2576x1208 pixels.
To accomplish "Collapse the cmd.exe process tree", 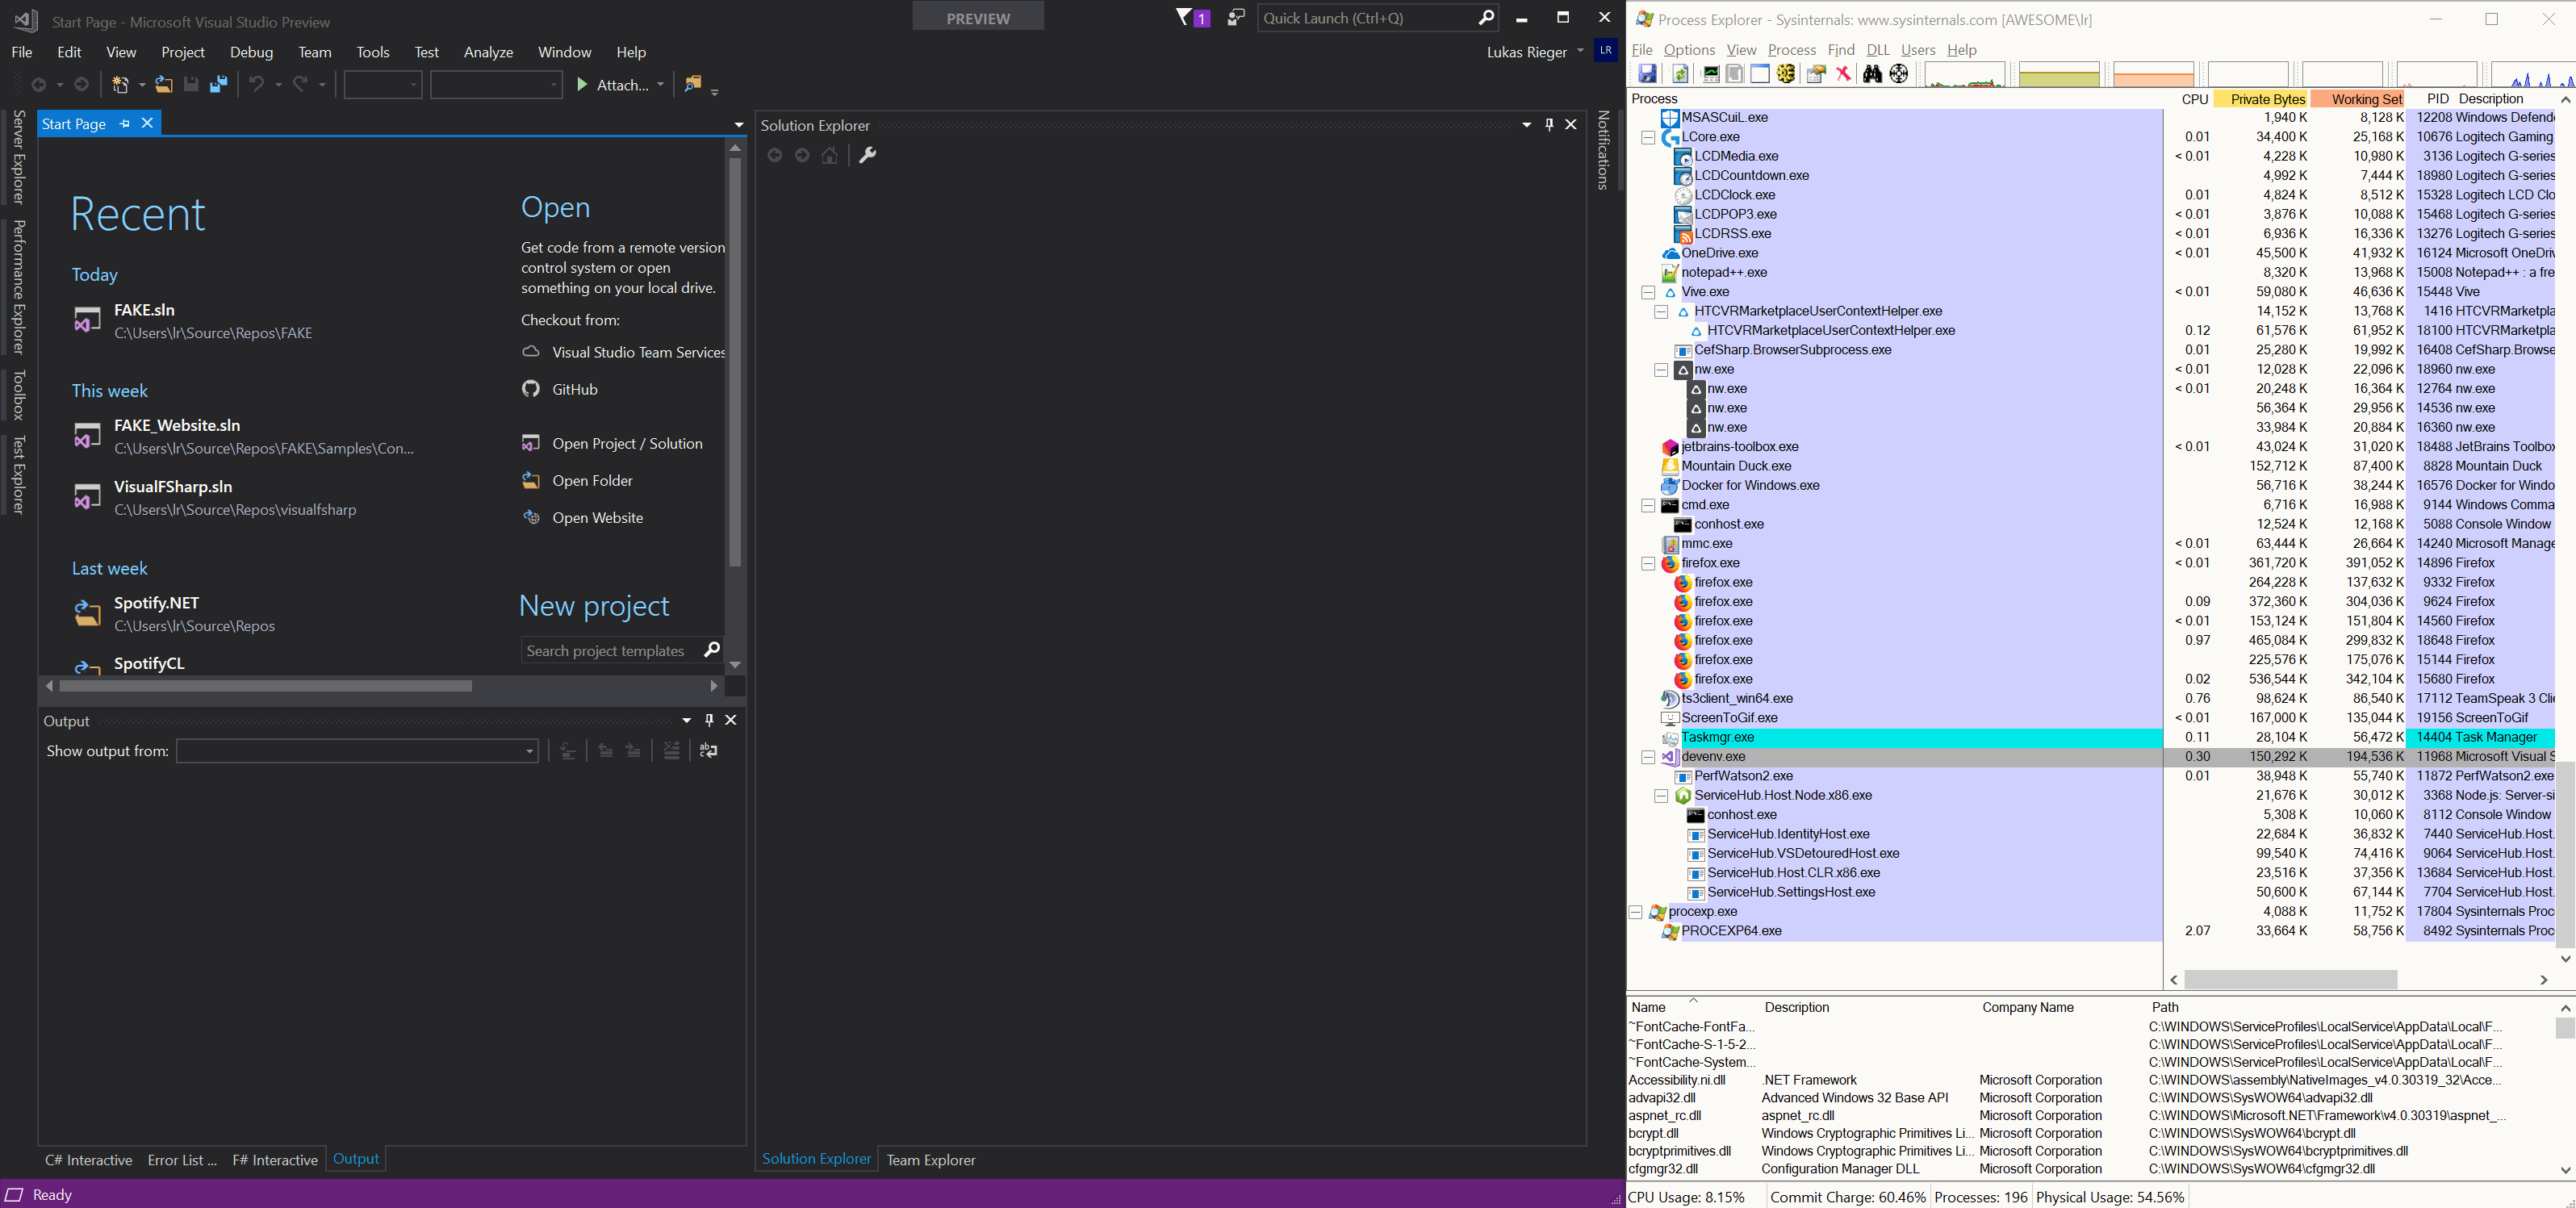I will pyautogui.click(x=1648, y=505).
